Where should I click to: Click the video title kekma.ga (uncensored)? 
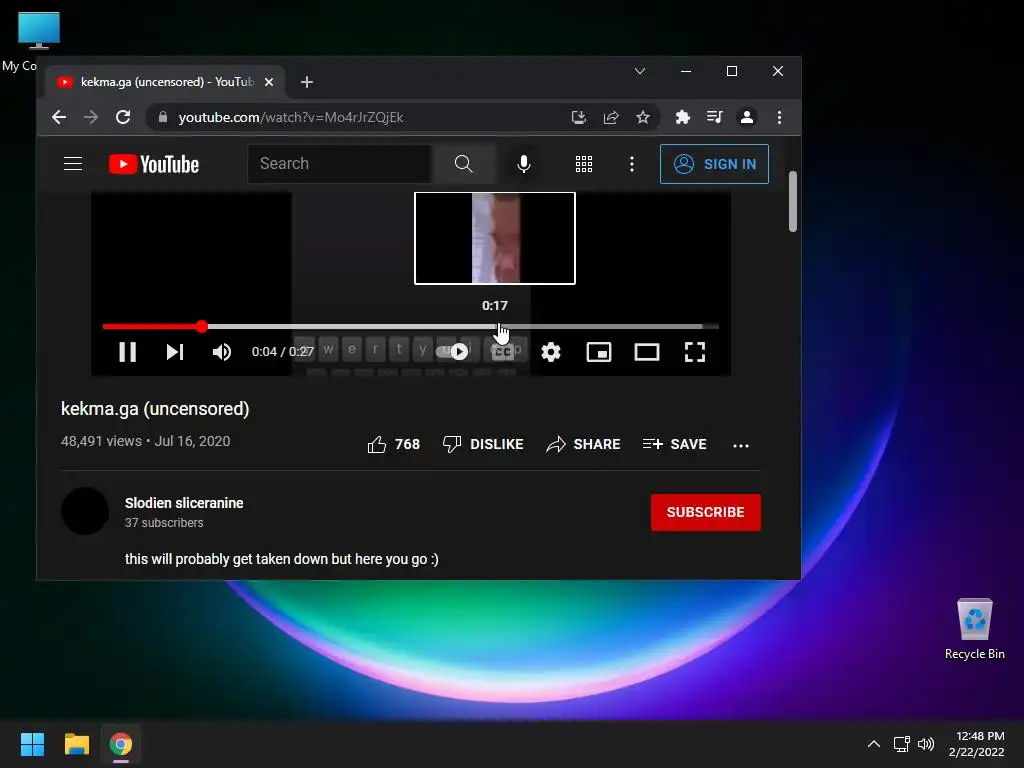click(155, 409)
